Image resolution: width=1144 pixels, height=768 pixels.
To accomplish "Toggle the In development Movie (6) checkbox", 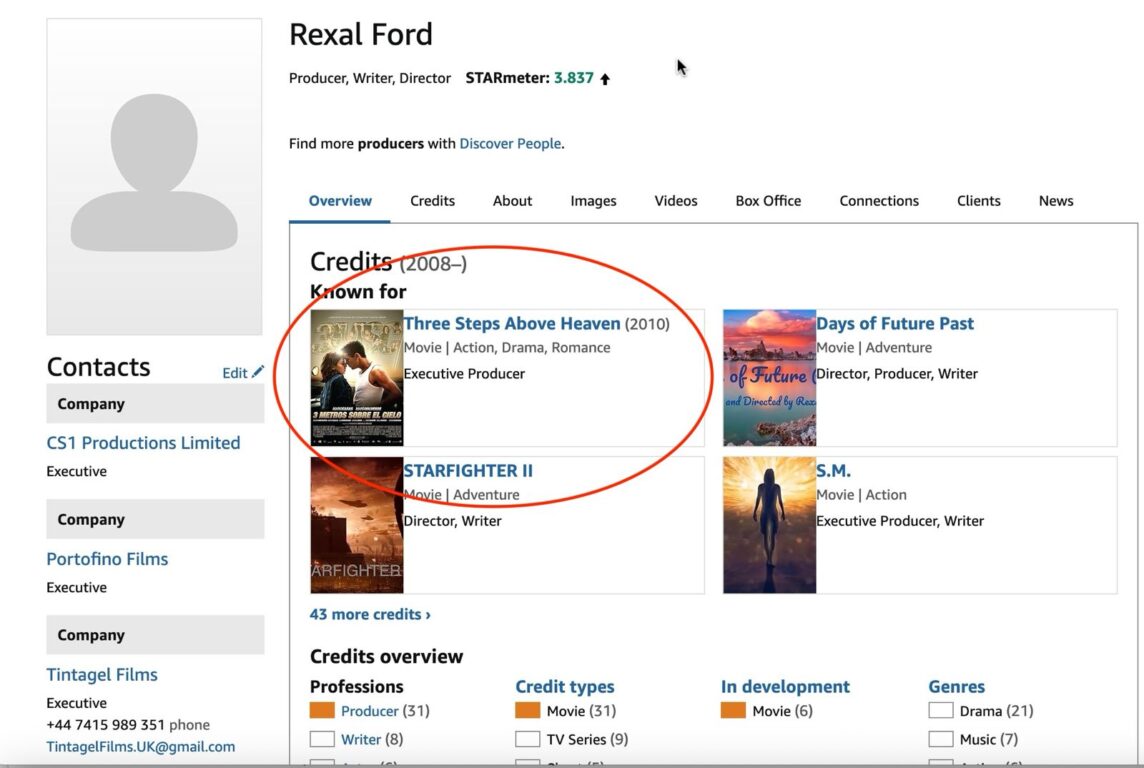I will point(733,710).
